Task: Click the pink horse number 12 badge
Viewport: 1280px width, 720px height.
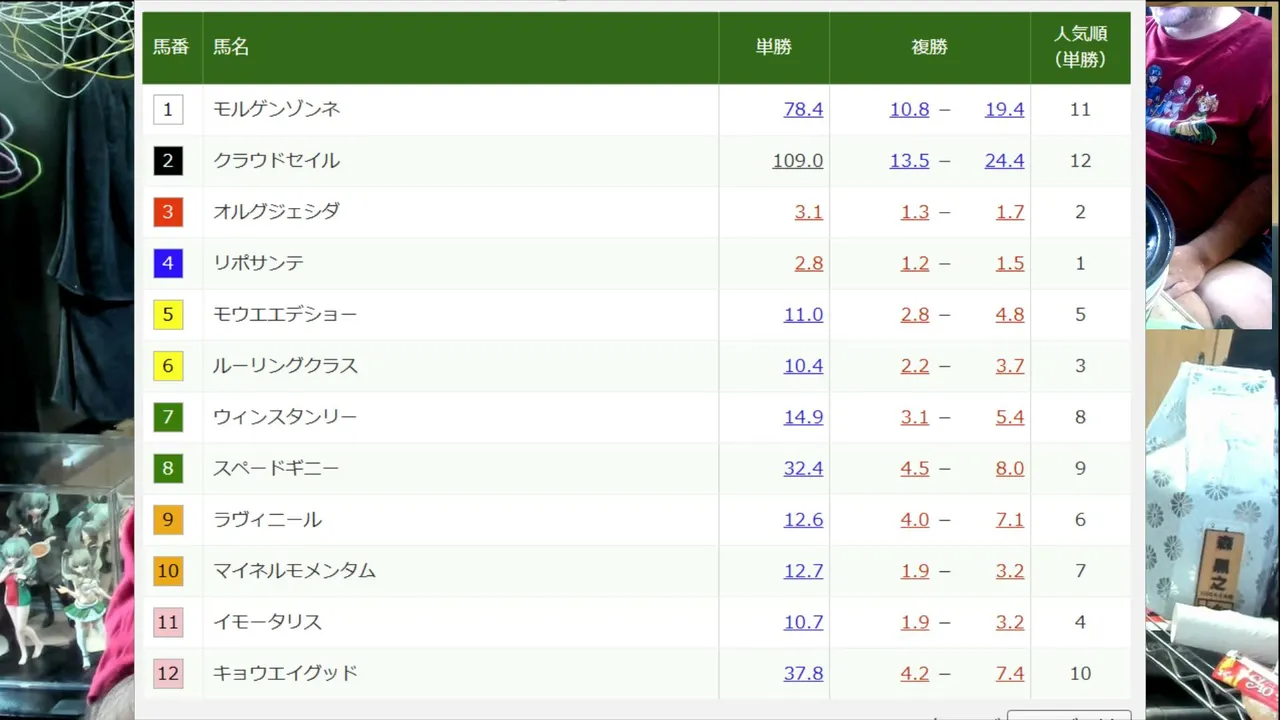Action: tap(168, 673)
